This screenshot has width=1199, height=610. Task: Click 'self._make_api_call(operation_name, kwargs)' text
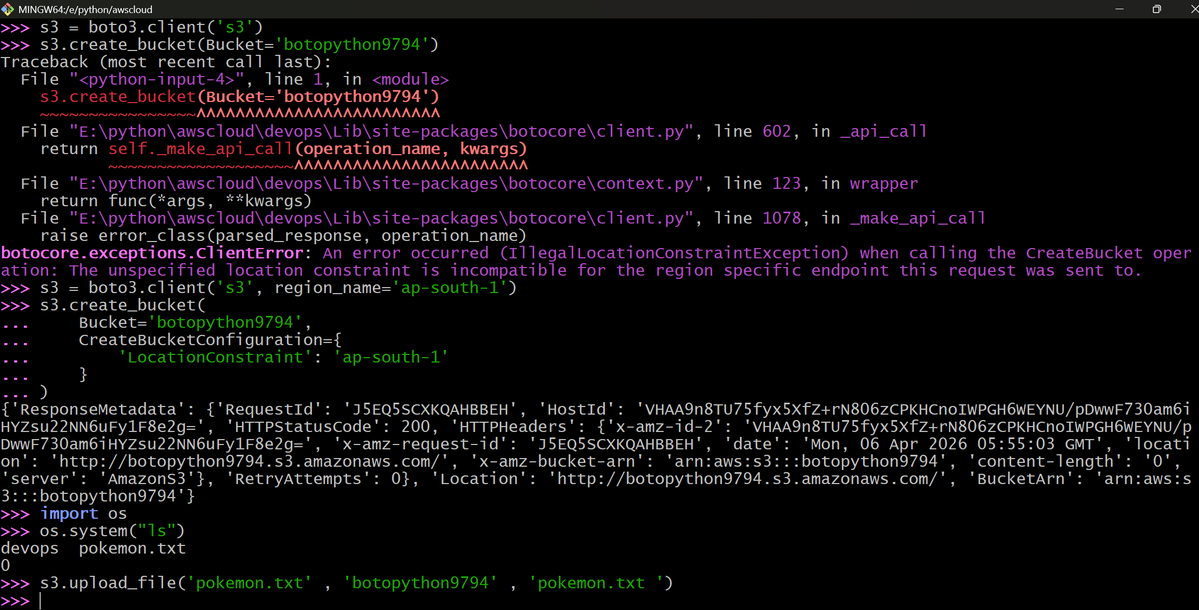click(x=317, y=149)
